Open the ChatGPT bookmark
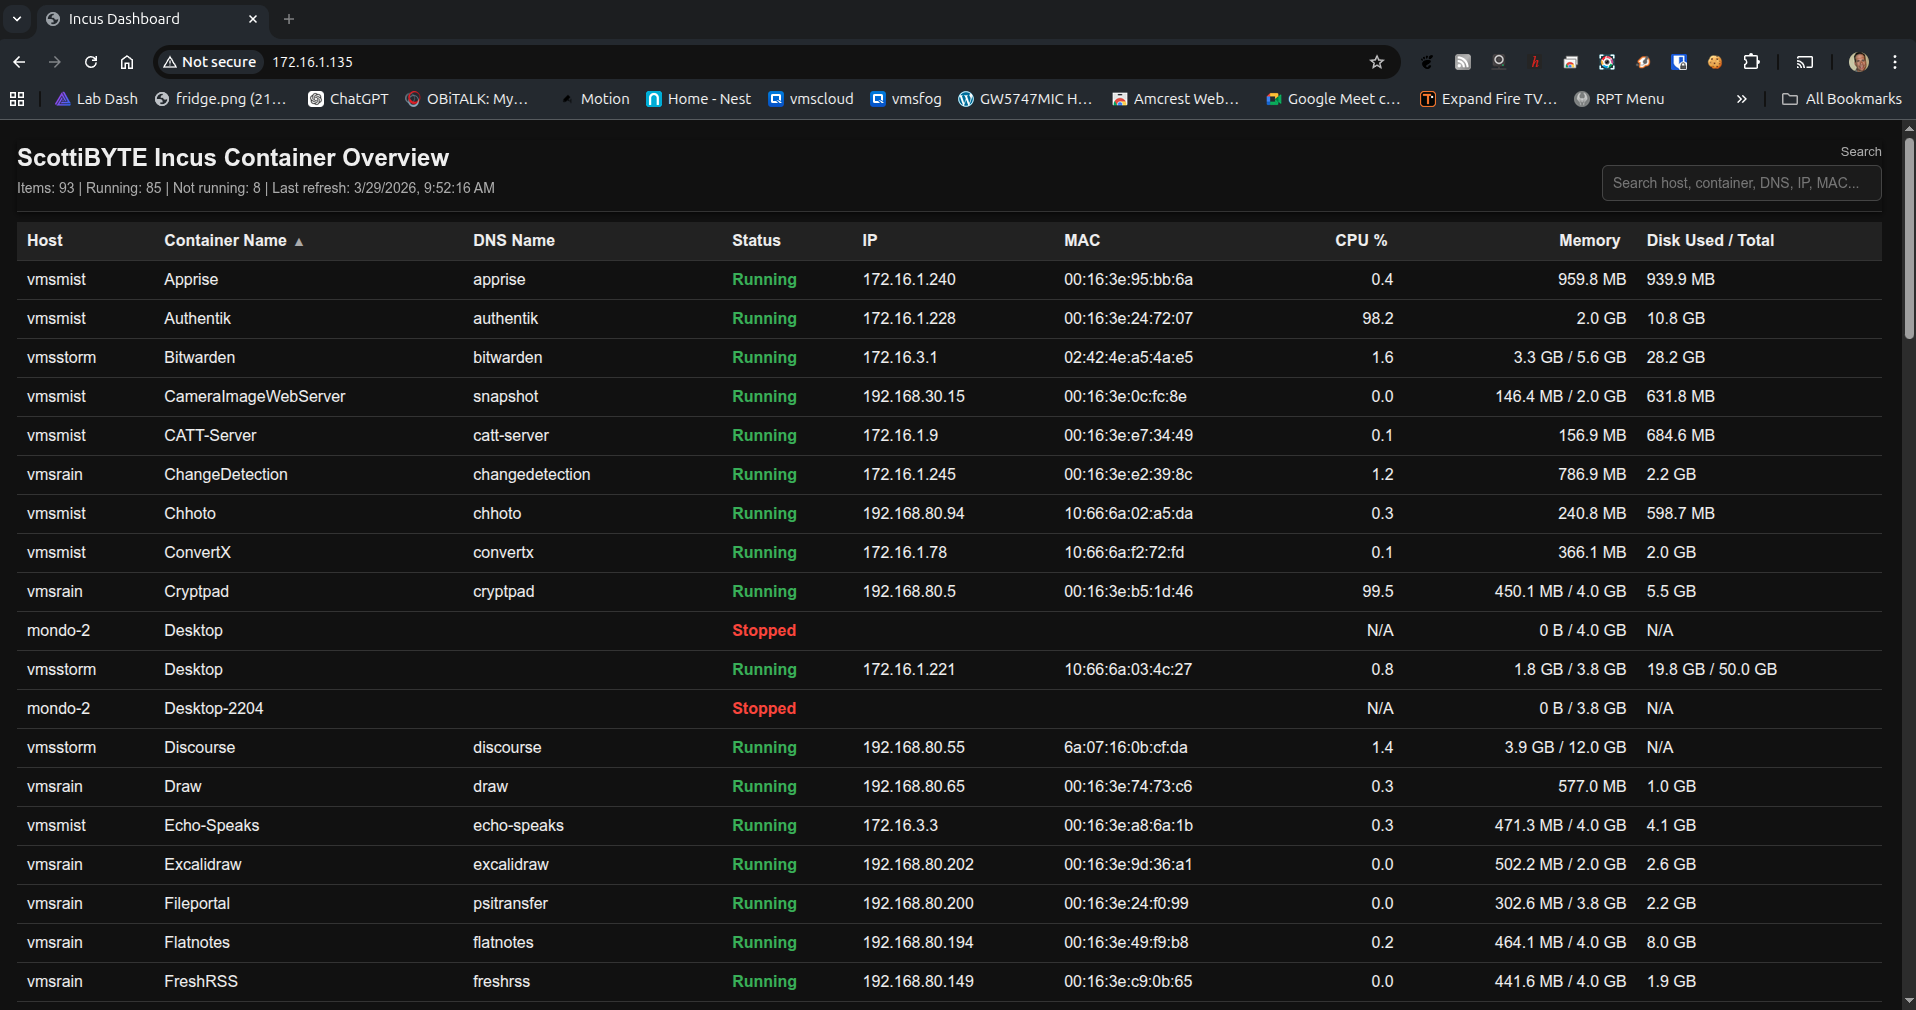1916x1010 pixels. (348, 99)
